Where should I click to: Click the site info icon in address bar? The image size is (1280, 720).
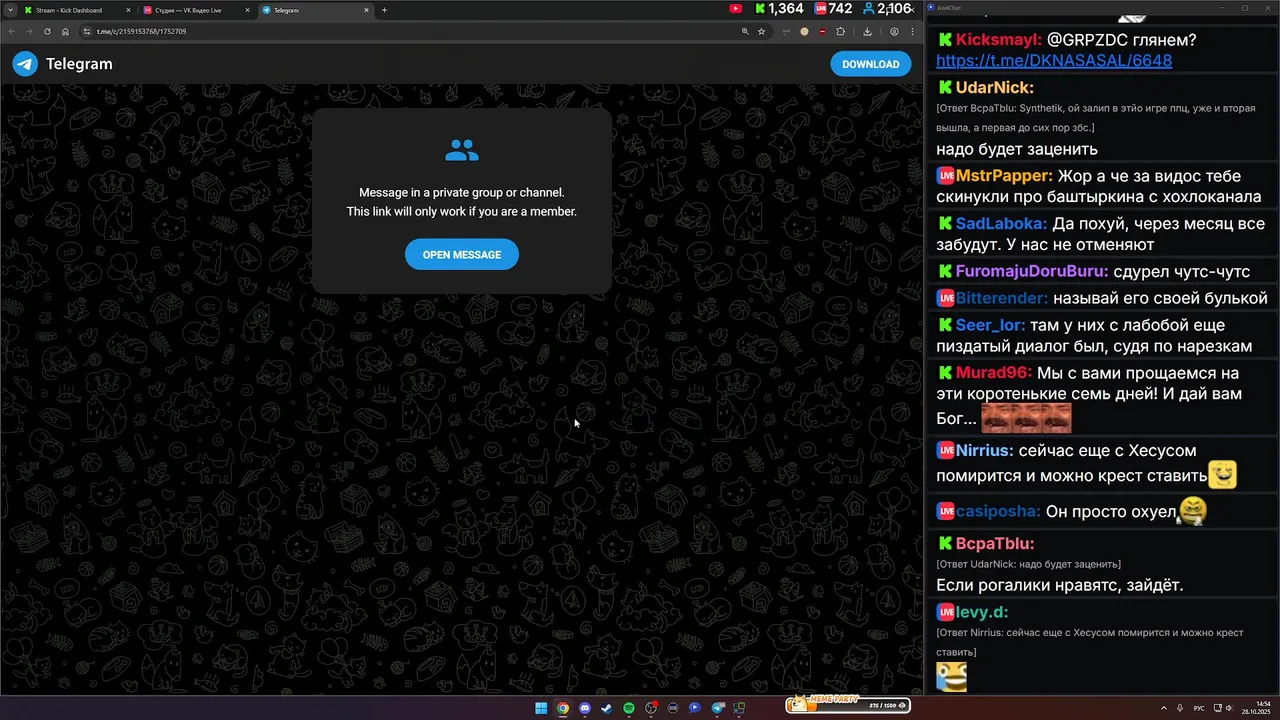pos(87,31)
